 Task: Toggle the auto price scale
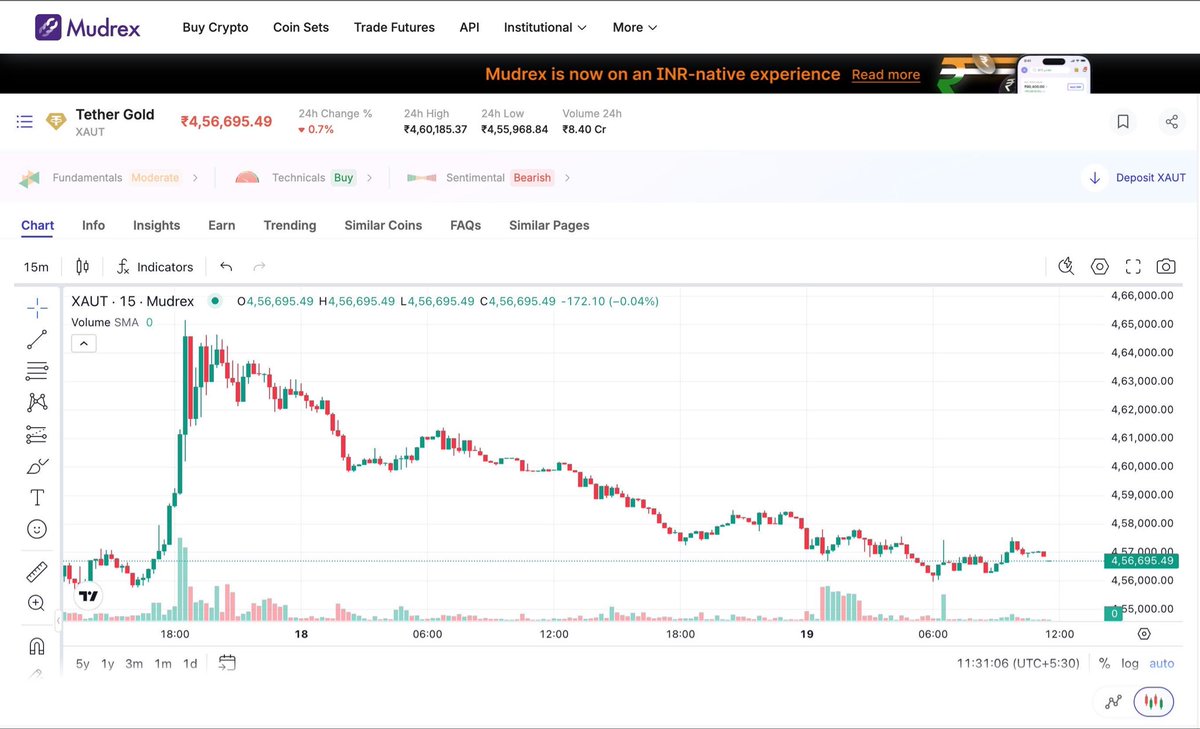pos(1162,663)
